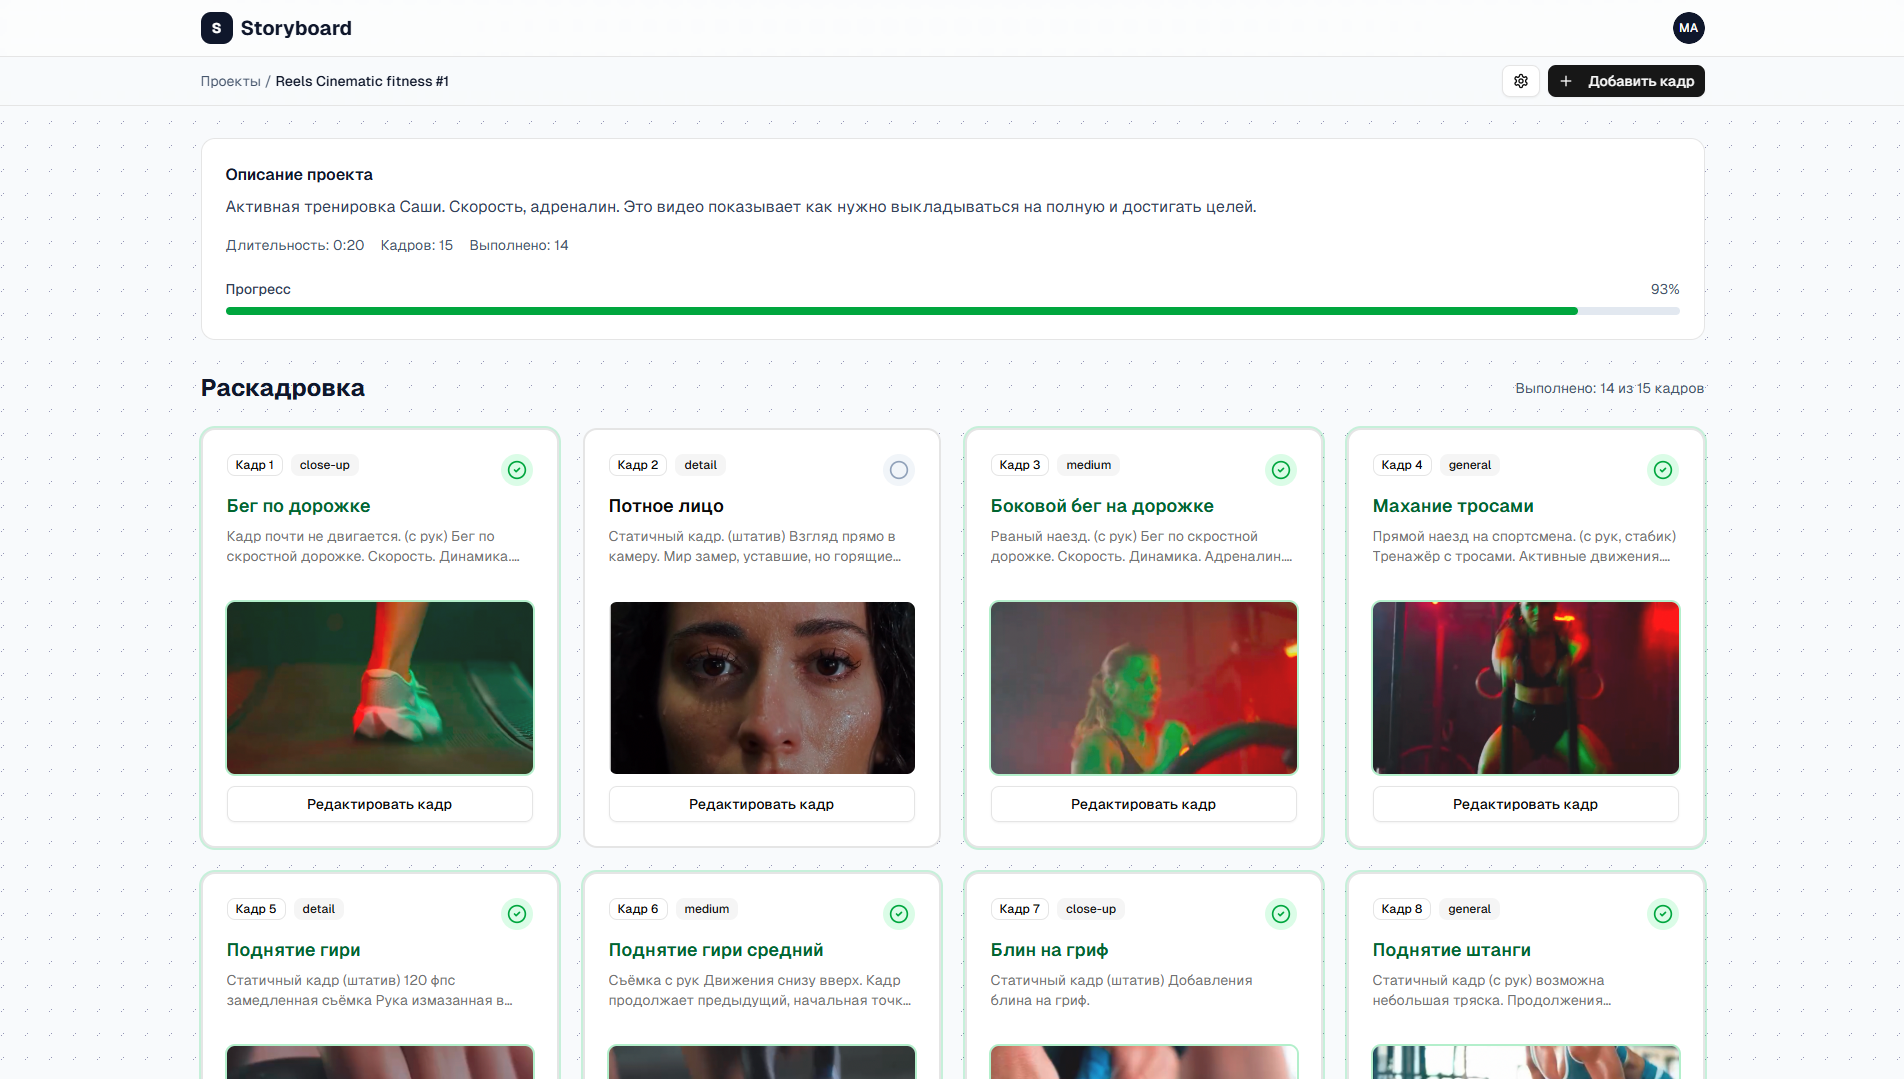Toggle completion check for Кадр 3
1904x1079 pixels.
[1281, 470]
